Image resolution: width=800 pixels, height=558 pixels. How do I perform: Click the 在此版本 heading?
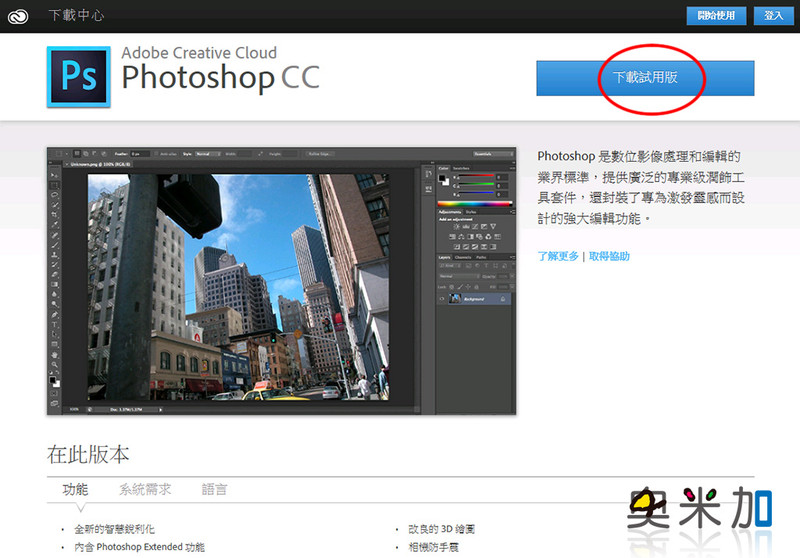[88, 454]
